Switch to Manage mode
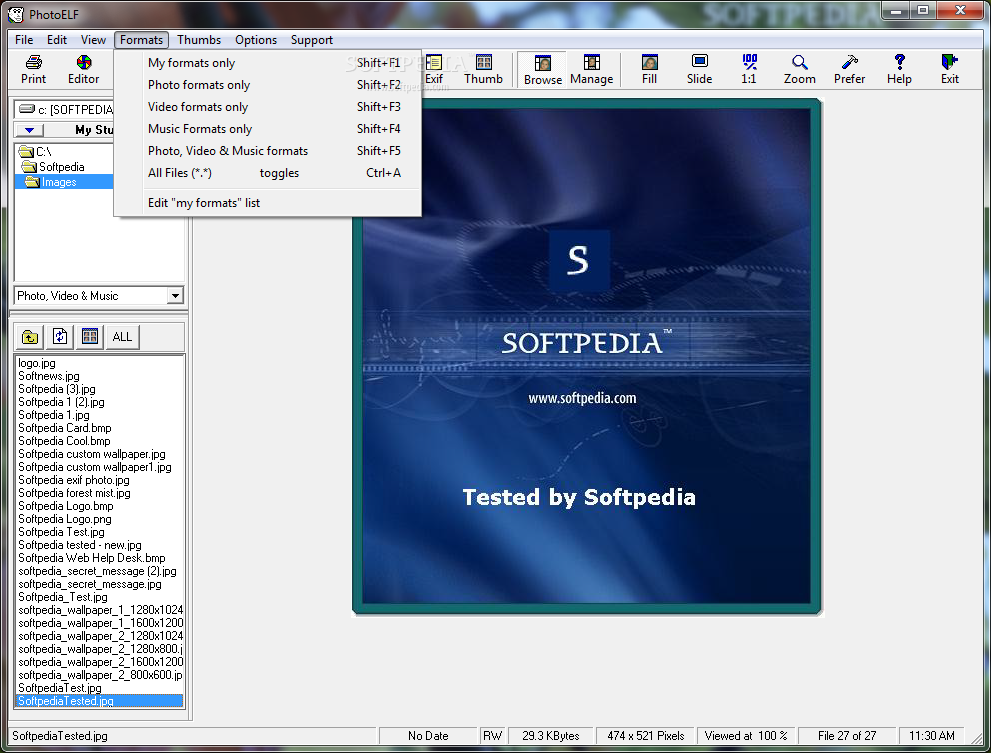 591,69
